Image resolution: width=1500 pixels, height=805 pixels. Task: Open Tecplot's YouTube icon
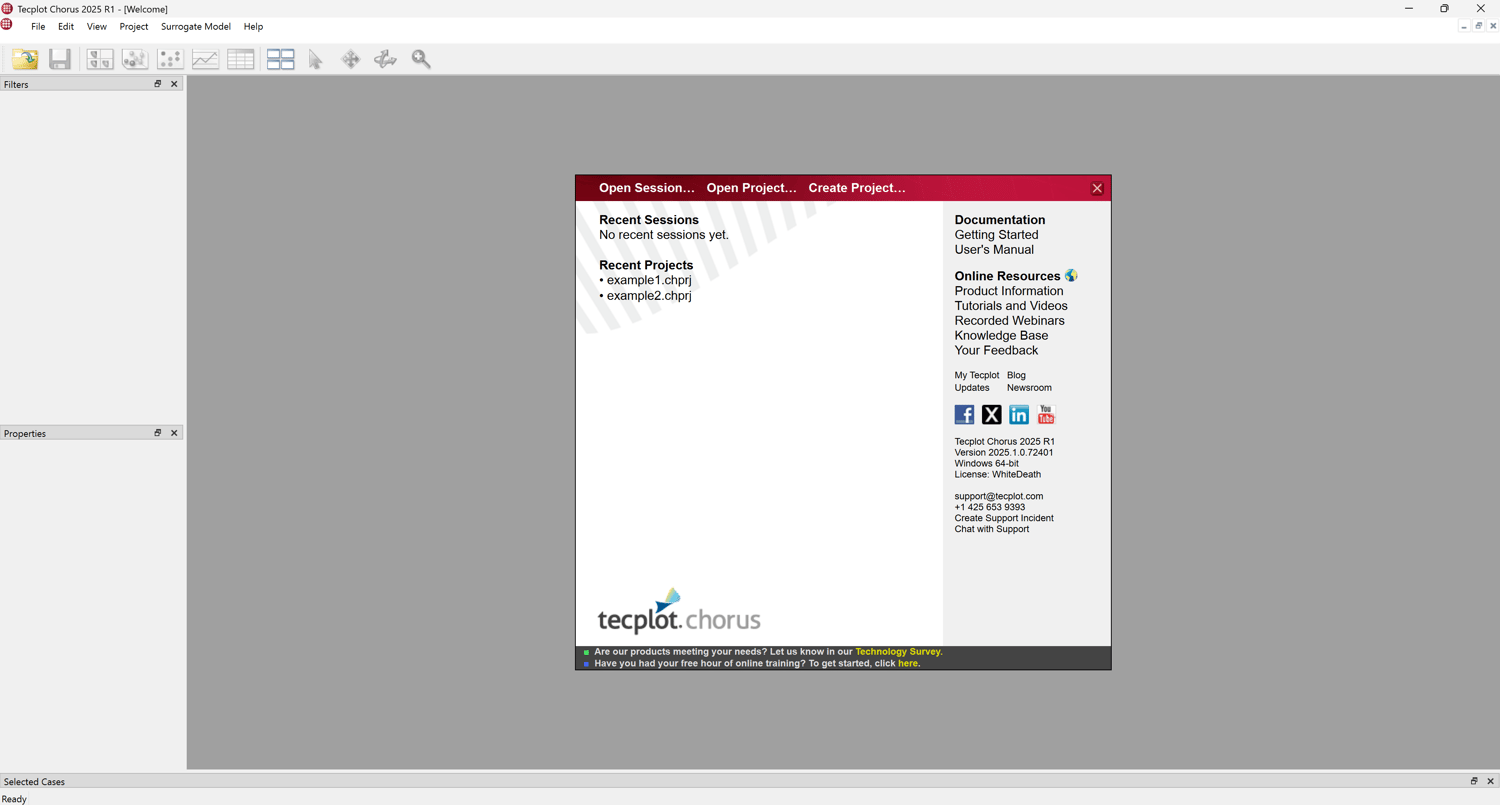pos(1046,415)
